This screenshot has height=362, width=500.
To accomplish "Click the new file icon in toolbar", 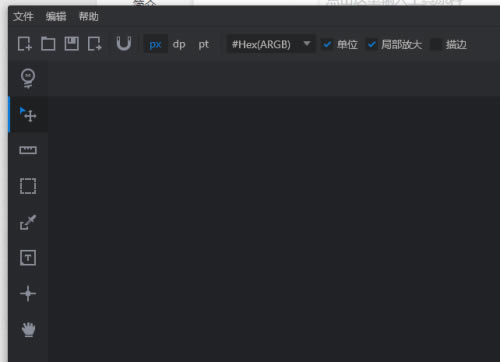I will 25,44.
